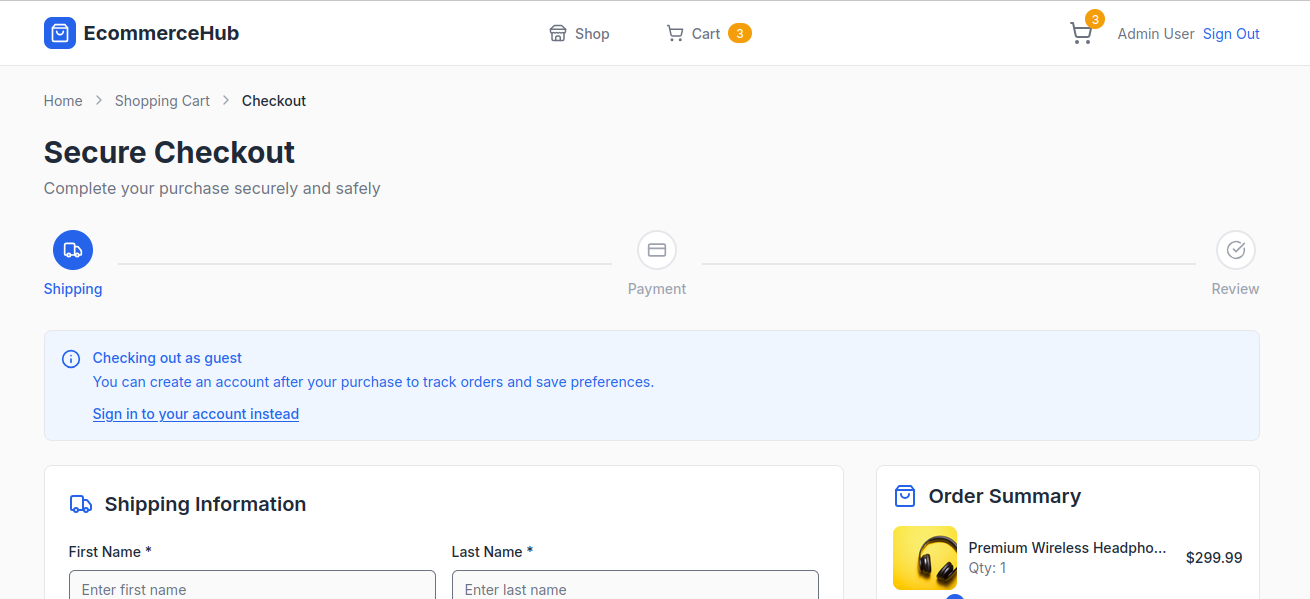Click the Shipping truck step icon
Image resolution: width=1310 pixels, height=599 pixels.
73,250
